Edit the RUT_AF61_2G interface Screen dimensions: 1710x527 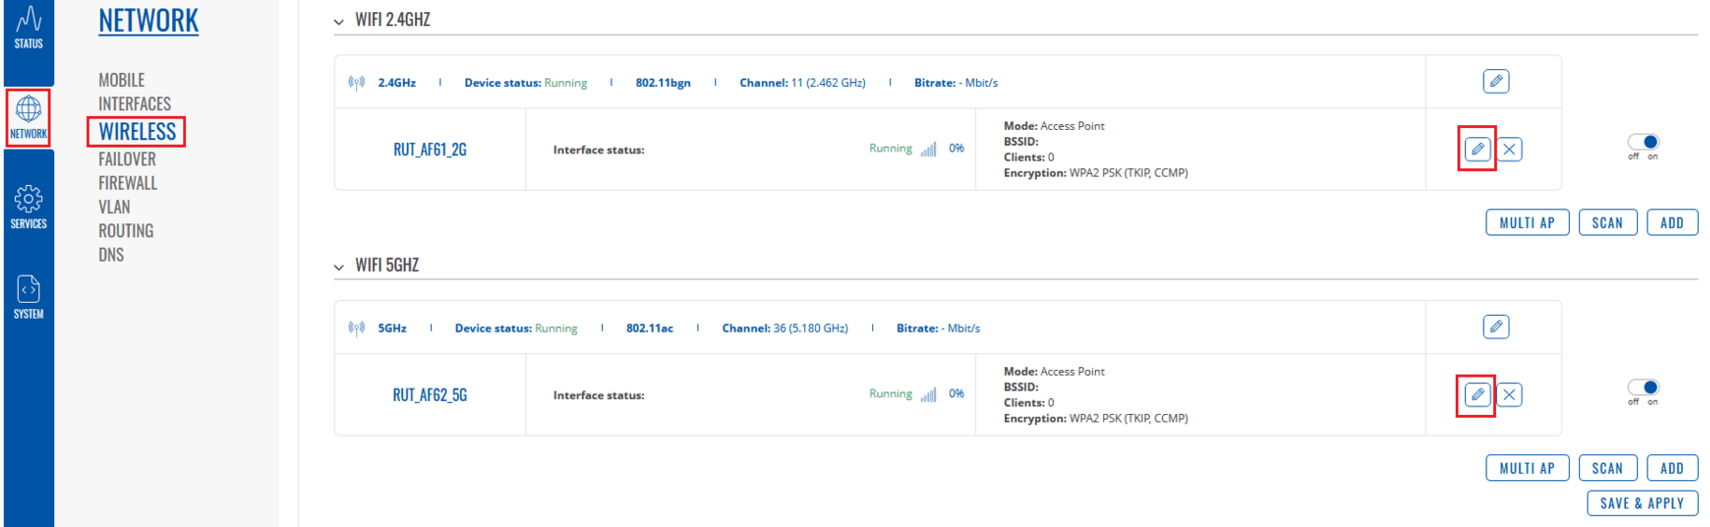1477,149
